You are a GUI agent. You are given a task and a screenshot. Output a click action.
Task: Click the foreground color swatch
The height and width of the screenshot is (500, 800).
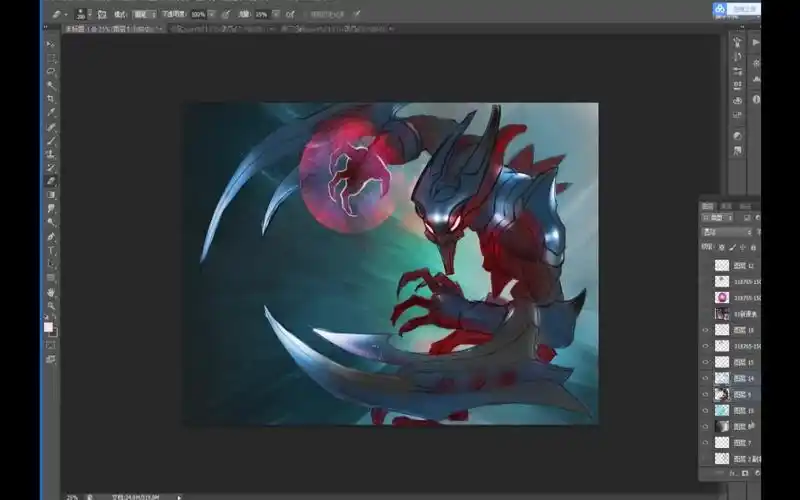pyautogui.click(x=47, y=326)
